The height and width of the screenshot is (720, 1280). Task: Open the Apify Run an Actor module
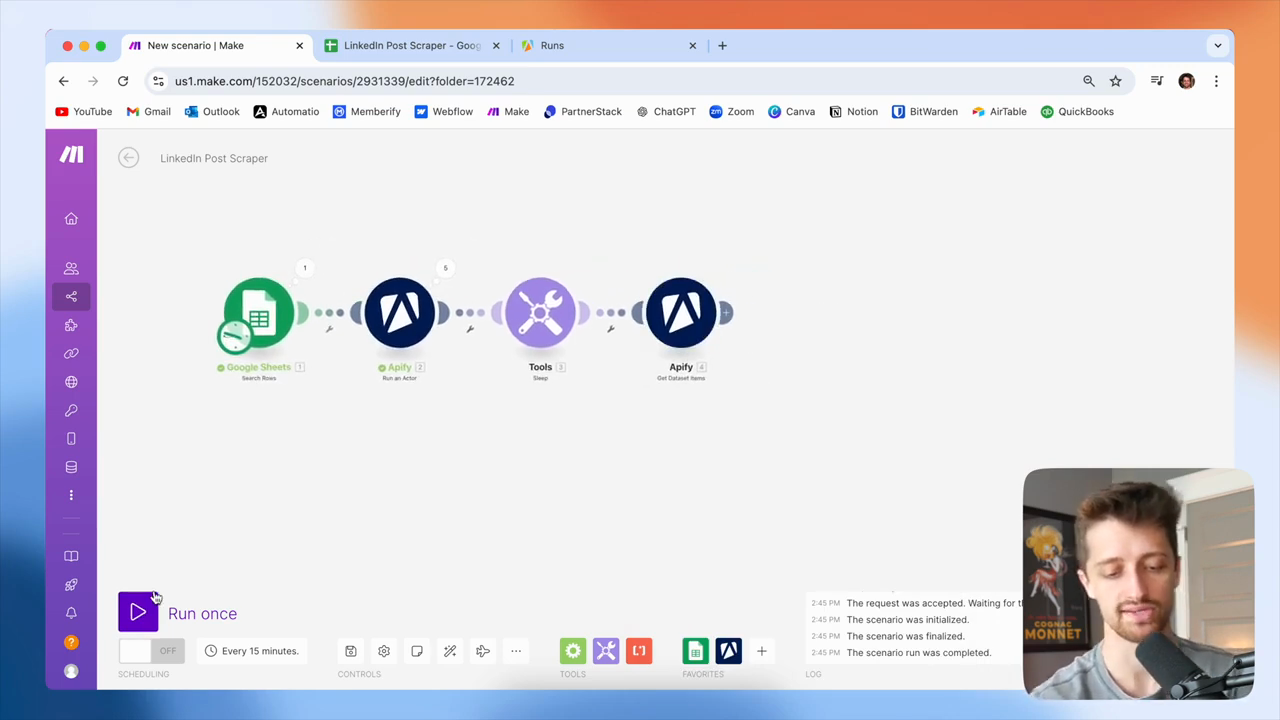click(400, 313)
